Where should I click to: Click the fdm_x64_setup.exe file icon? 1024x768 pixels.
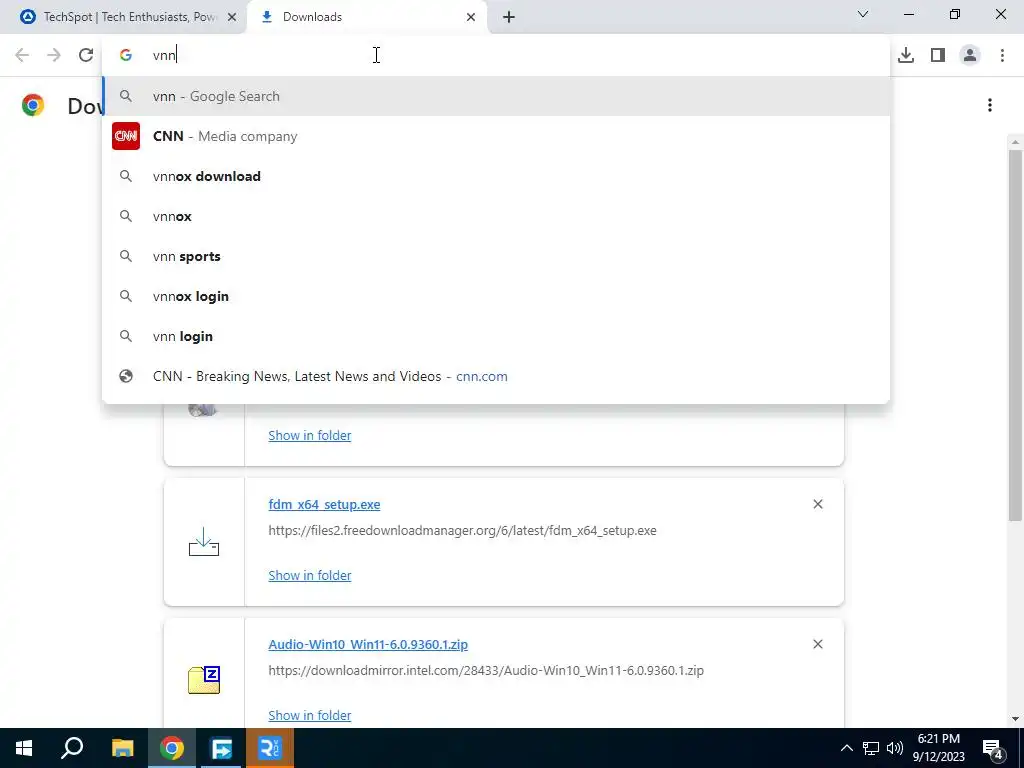(204, 542)
